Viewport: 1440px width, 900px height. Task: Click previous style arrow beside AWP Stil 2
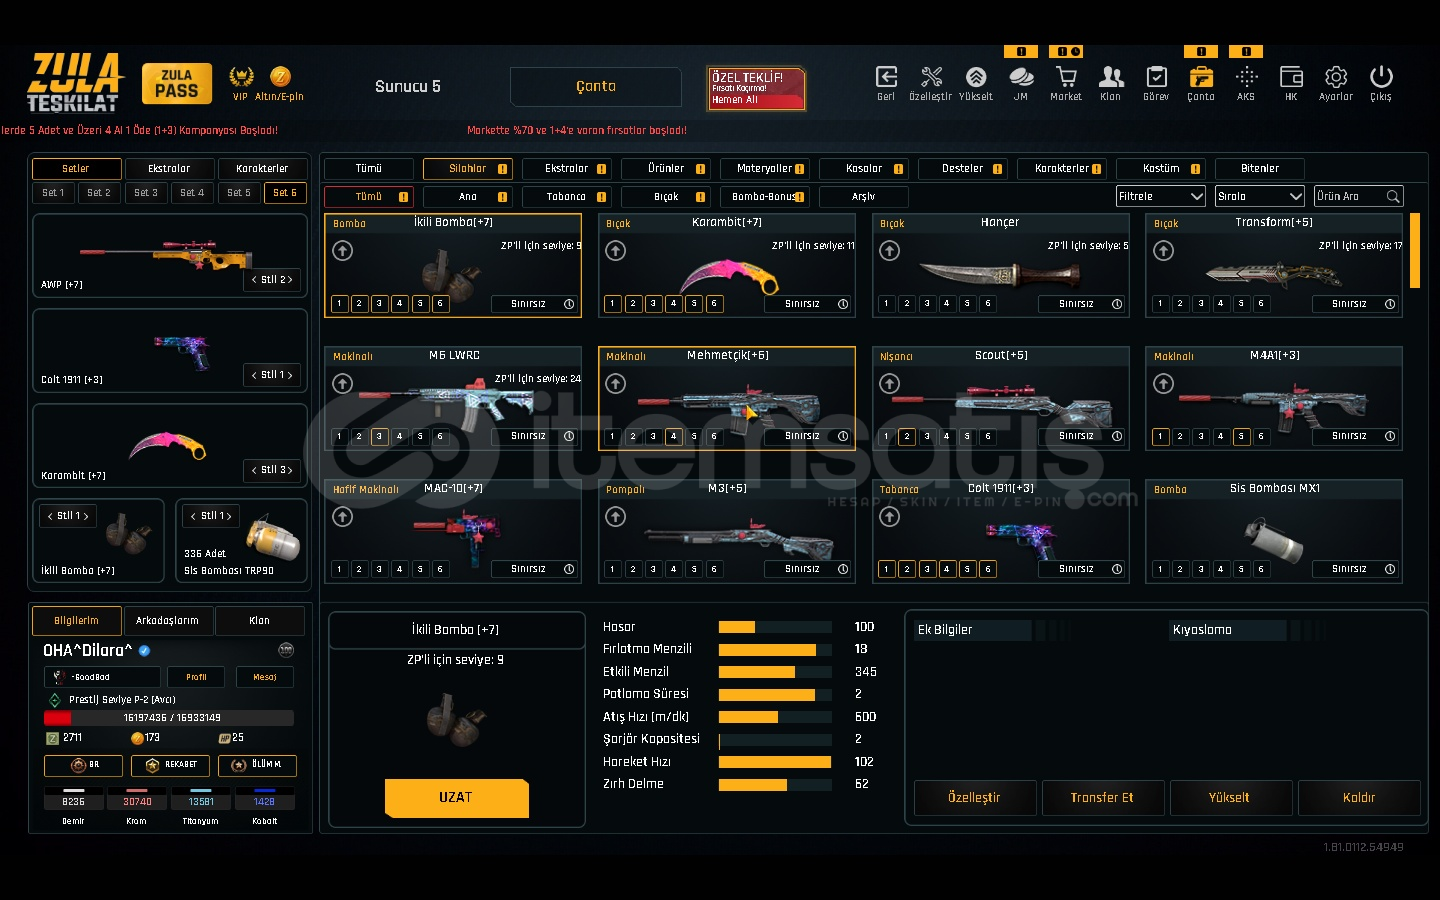click(x=254, y=280)
